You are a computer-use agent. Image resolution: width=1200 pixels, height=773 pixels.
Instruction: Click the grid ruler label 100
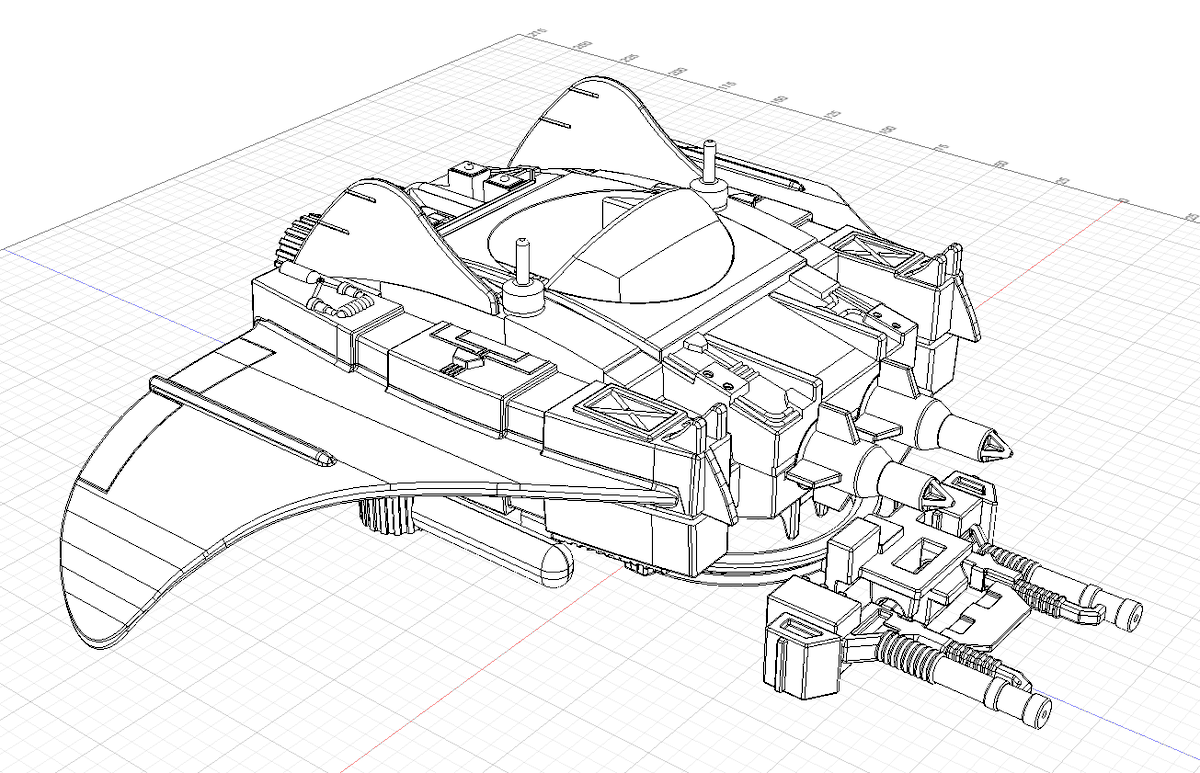point(888,129)
